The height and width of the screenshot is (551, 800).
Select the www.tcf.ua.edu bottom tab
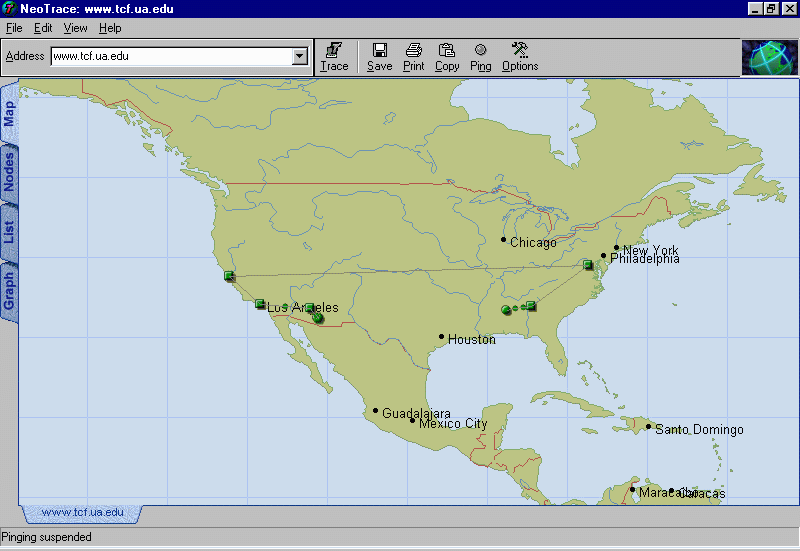point(82,513)
